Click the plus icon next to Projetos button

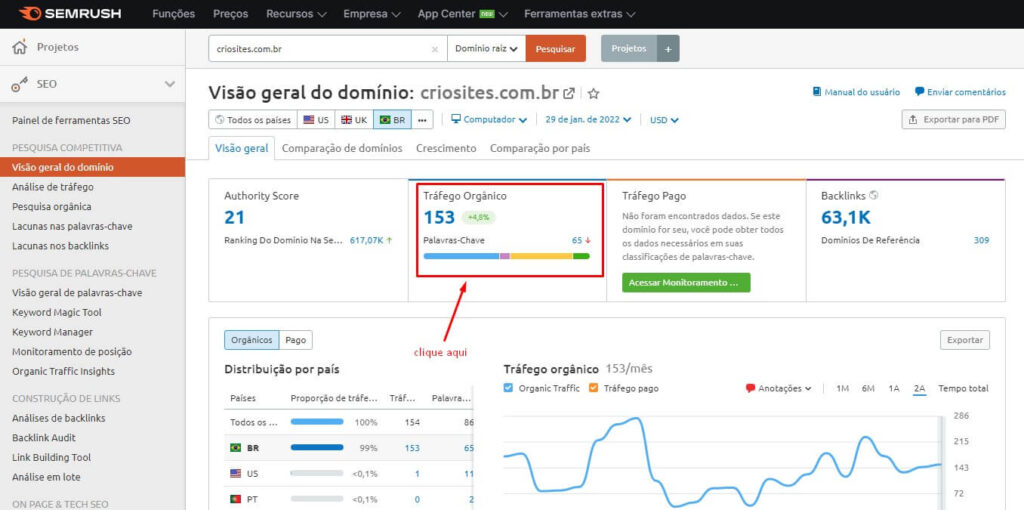[x=668, y=49]
